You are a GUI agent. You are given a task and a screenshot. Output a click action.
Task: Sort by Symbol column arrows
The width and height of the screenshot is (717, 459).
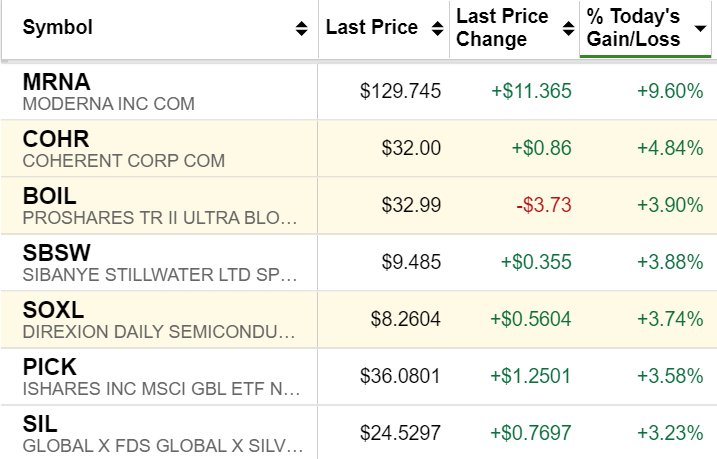302,29
